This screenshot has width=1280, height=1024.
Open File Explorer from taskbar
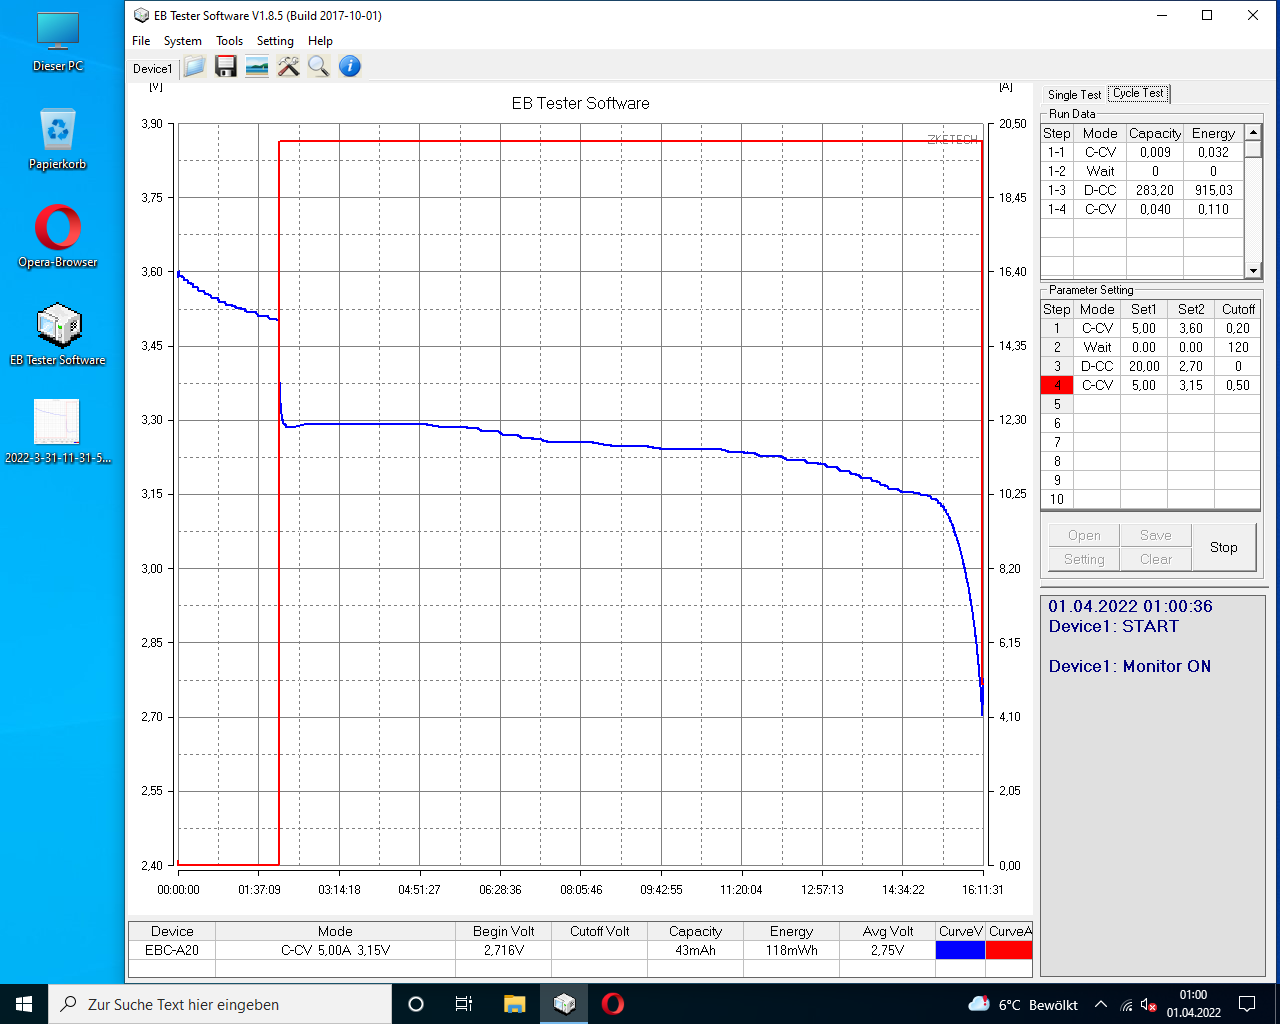[514, 1004]
